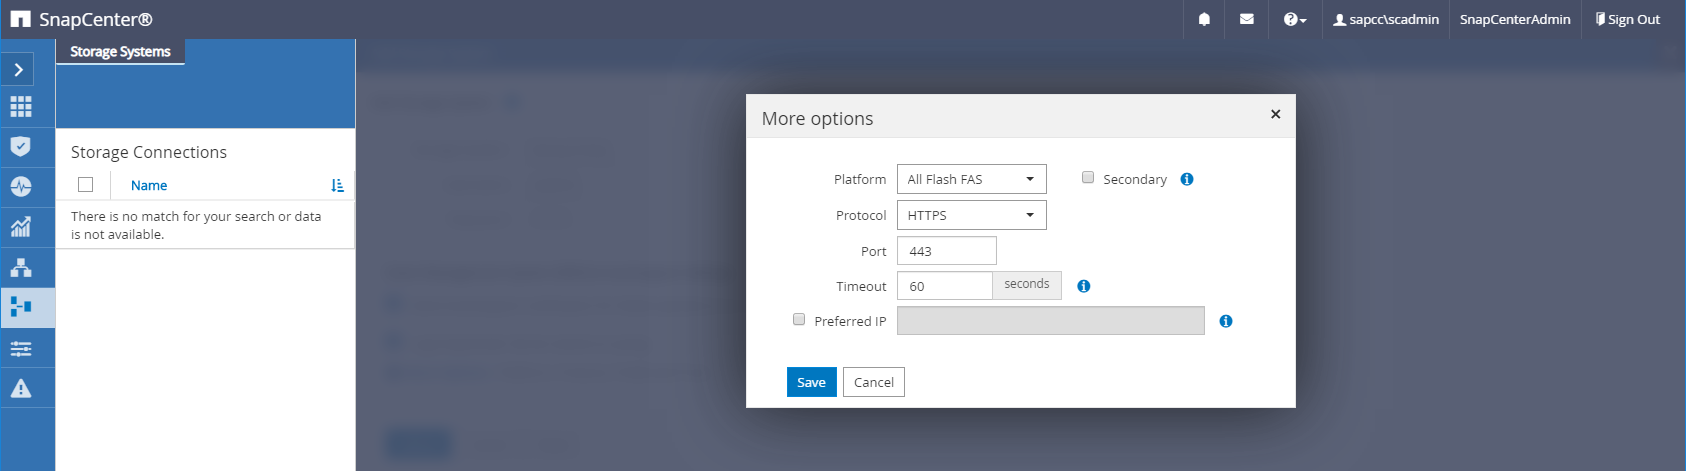
Task: Open the Reports chart icon
Action: [21, 227]
